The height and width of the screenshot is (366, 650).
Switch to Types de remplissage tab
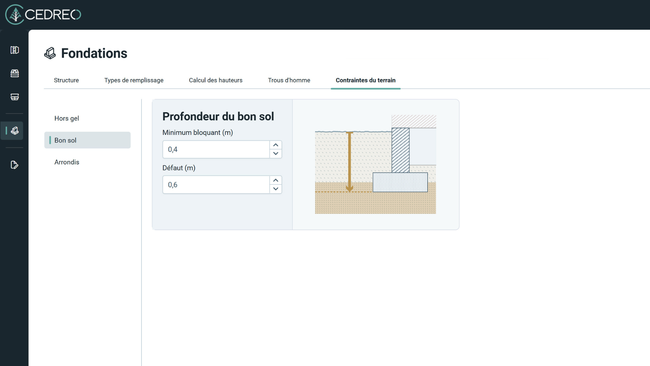[134, 80]
